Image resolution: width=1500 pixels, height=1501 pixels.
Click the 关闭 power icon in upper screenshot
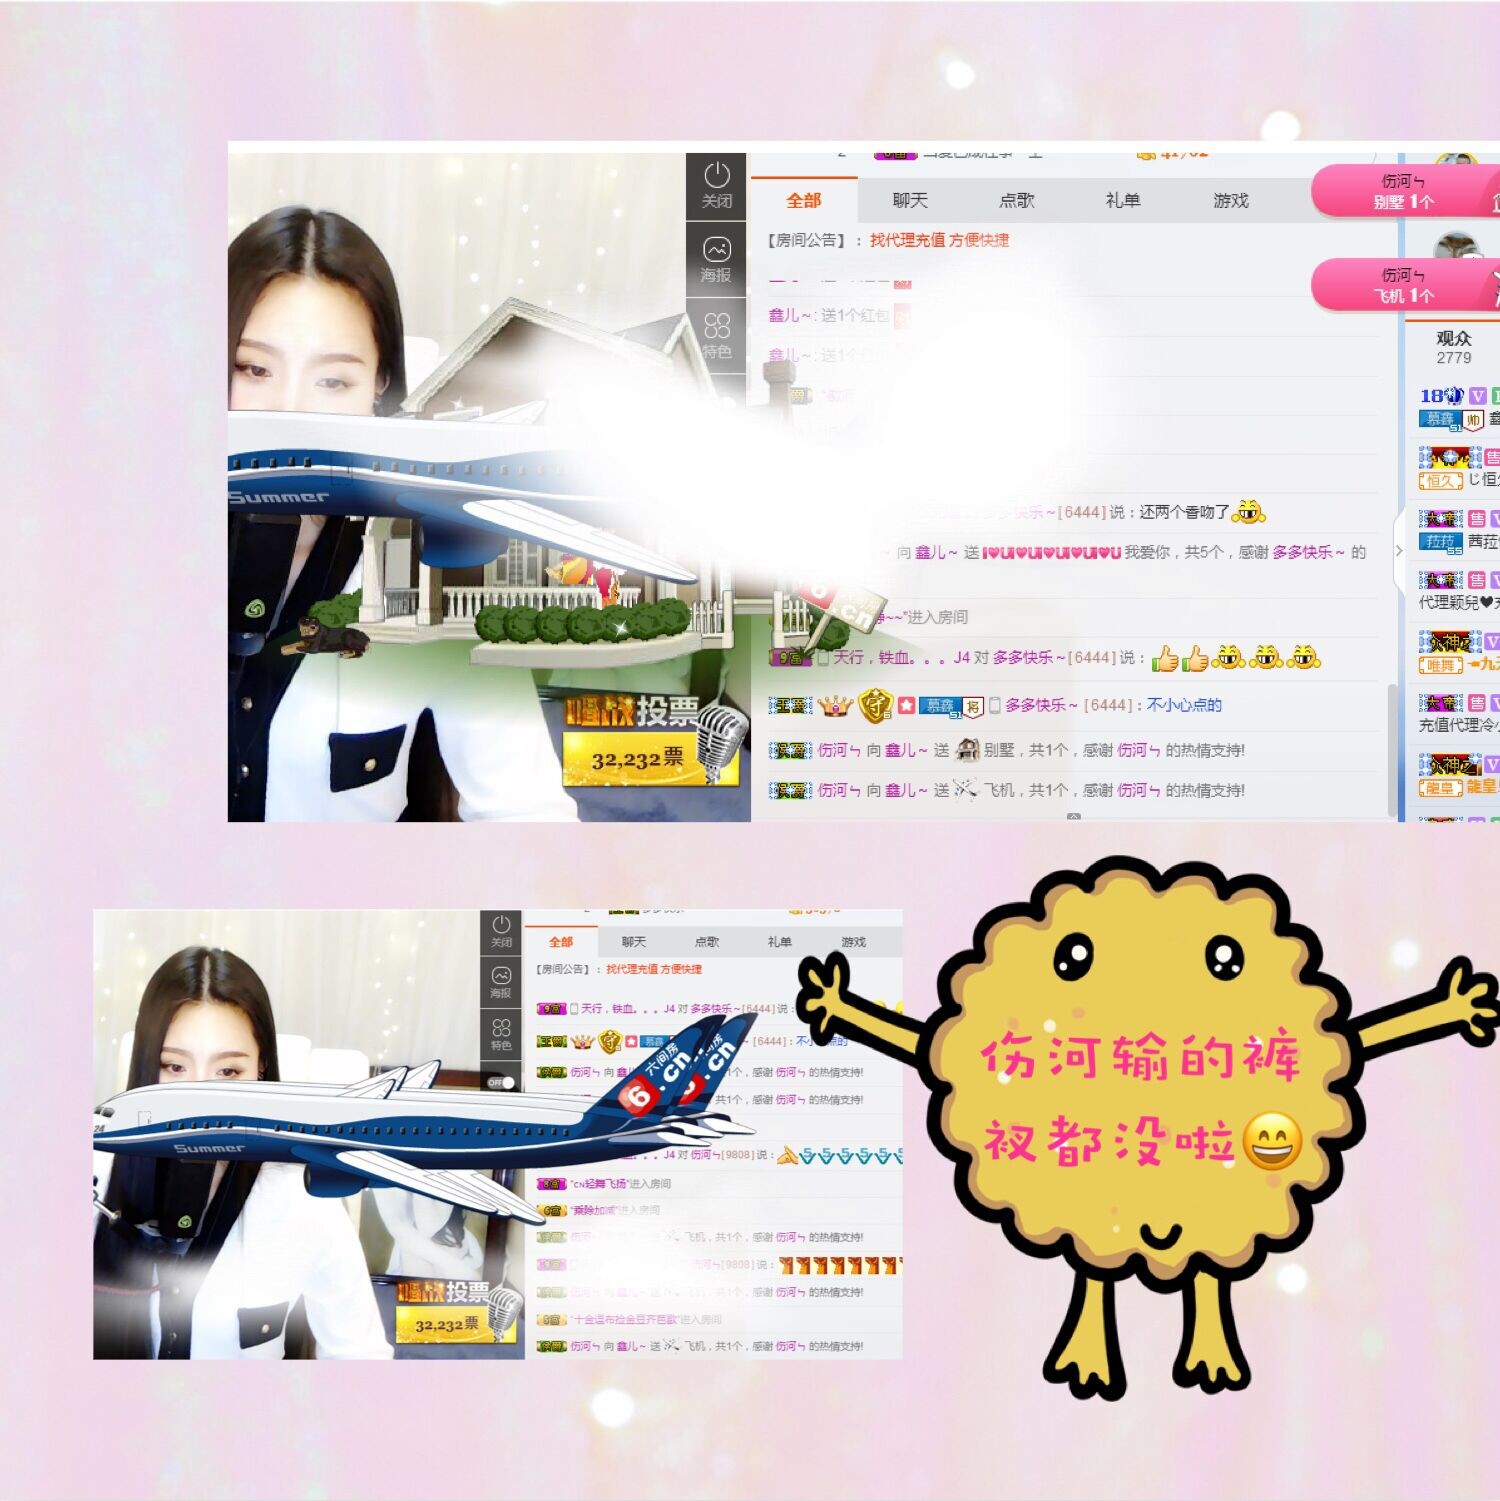(717, 186)
